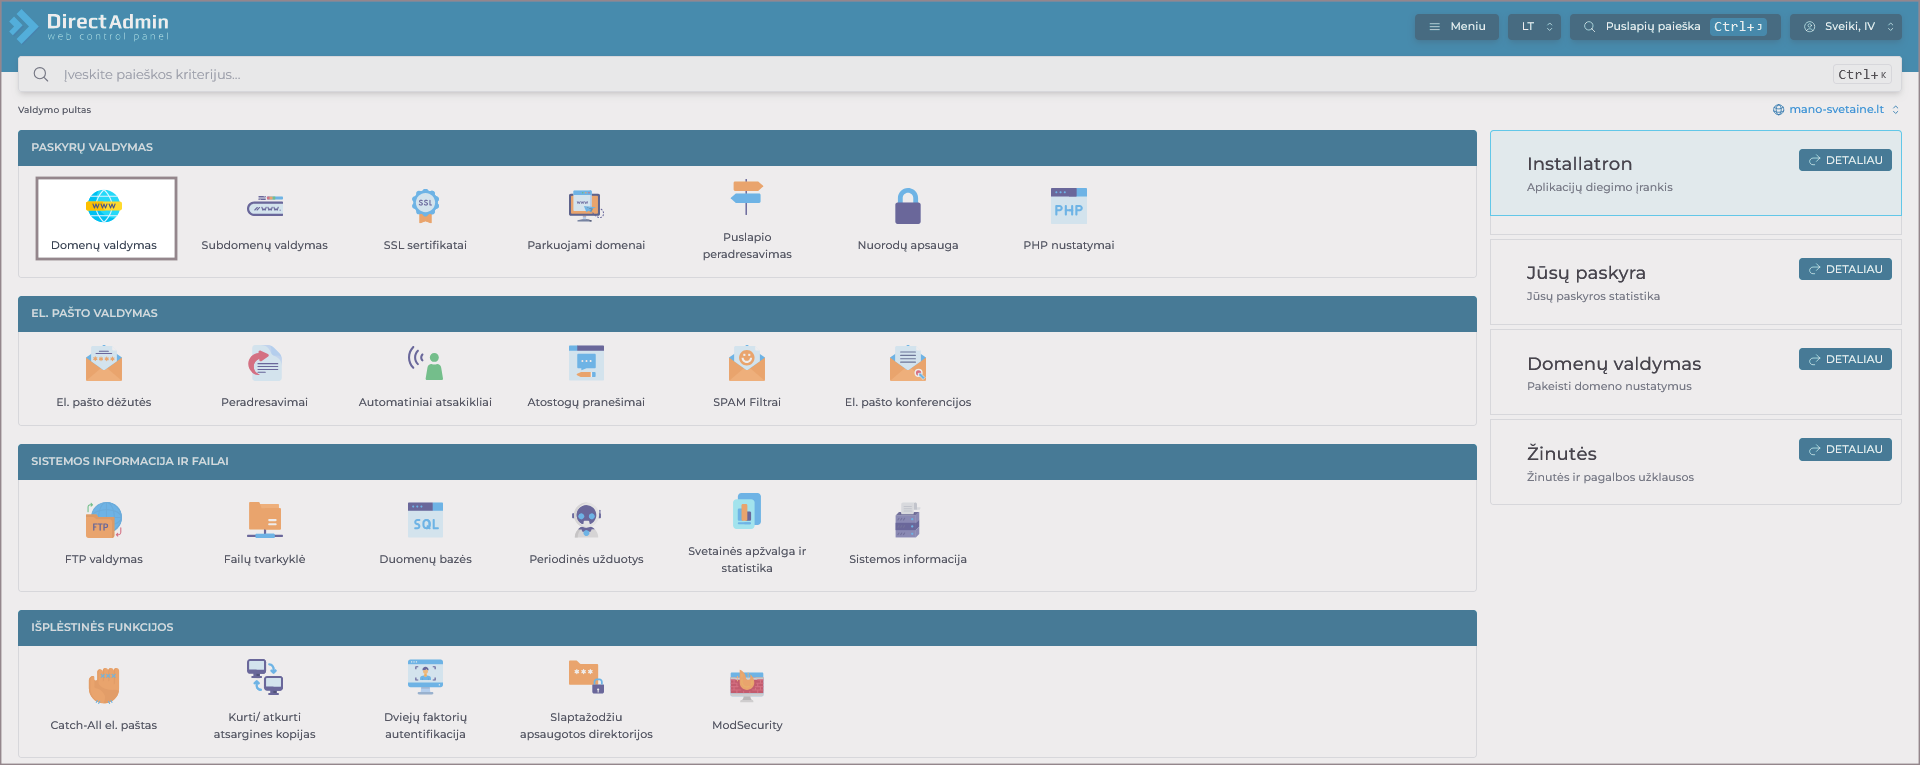Expand the LT language dropdown
Viewport: 1920px width, 765px height.
coord(1535,27)
